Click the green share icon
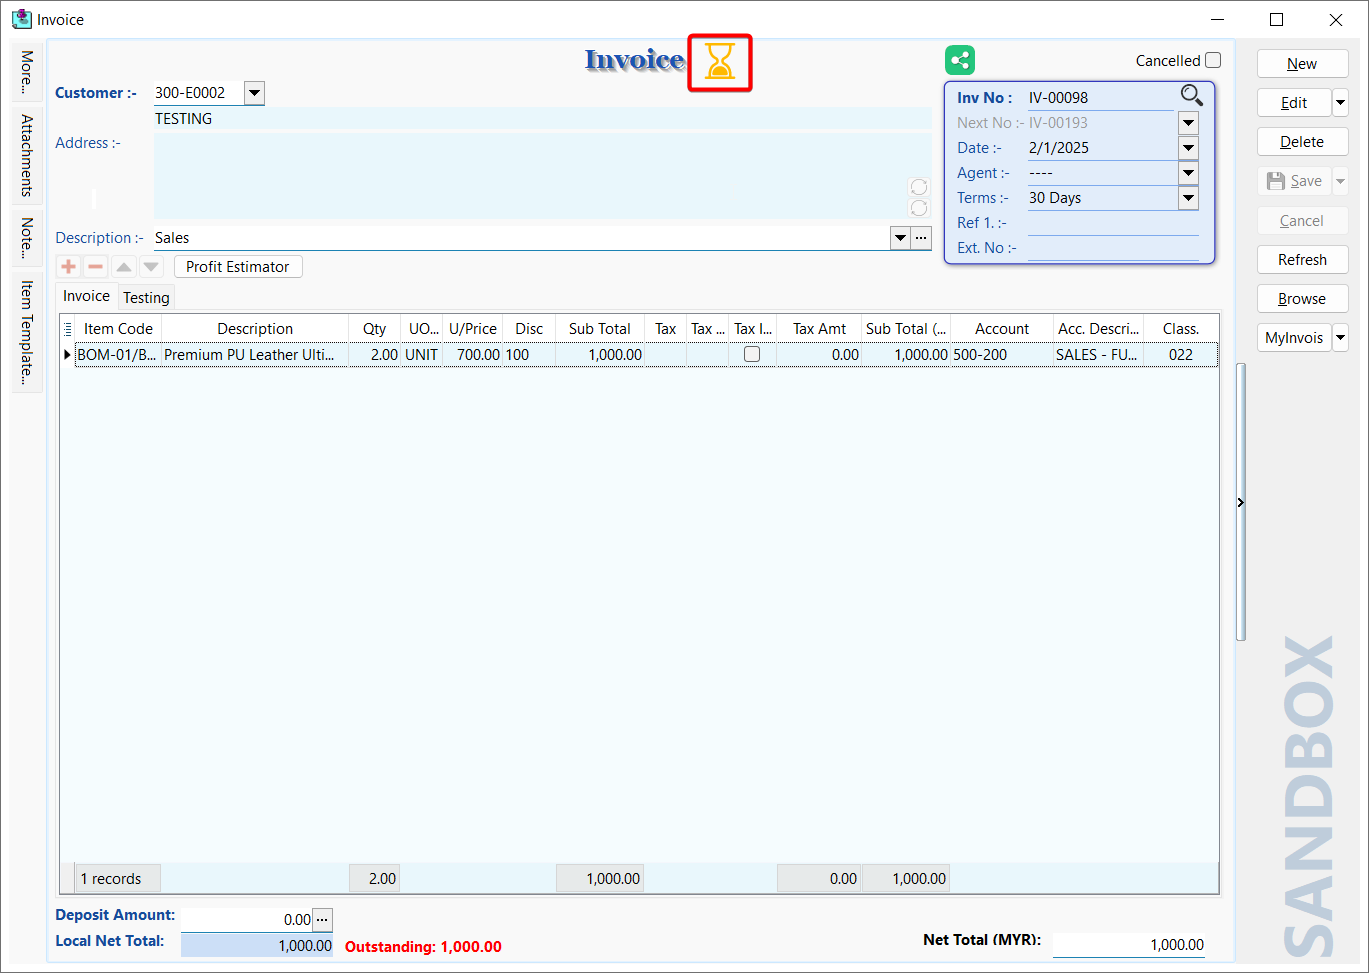The height and width of the screenshot is (973, 1369). [960, 61]
